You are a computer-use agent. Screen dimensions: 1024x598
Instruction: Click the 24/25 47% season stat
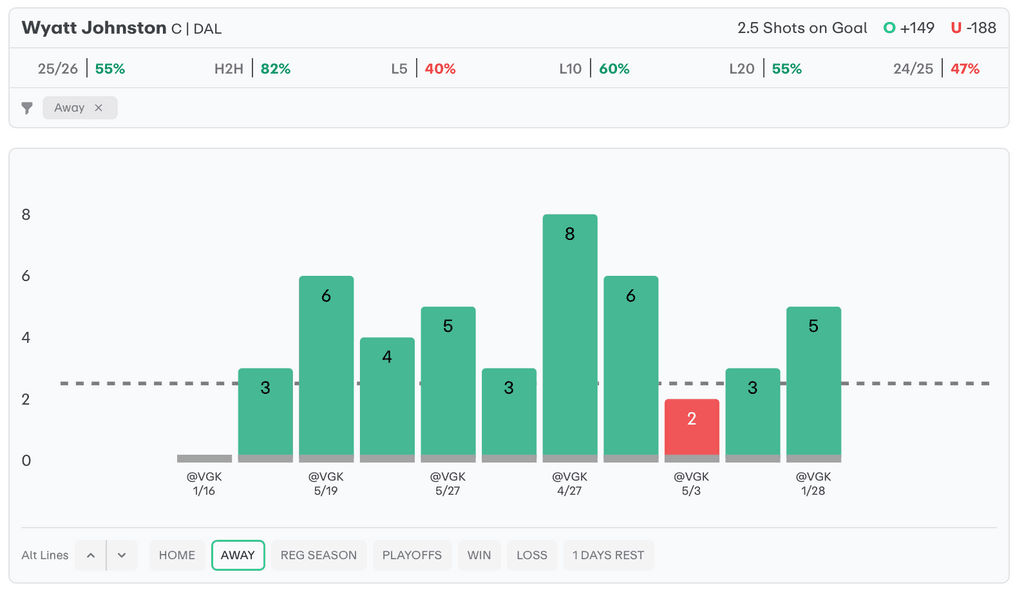click(936, 69)
